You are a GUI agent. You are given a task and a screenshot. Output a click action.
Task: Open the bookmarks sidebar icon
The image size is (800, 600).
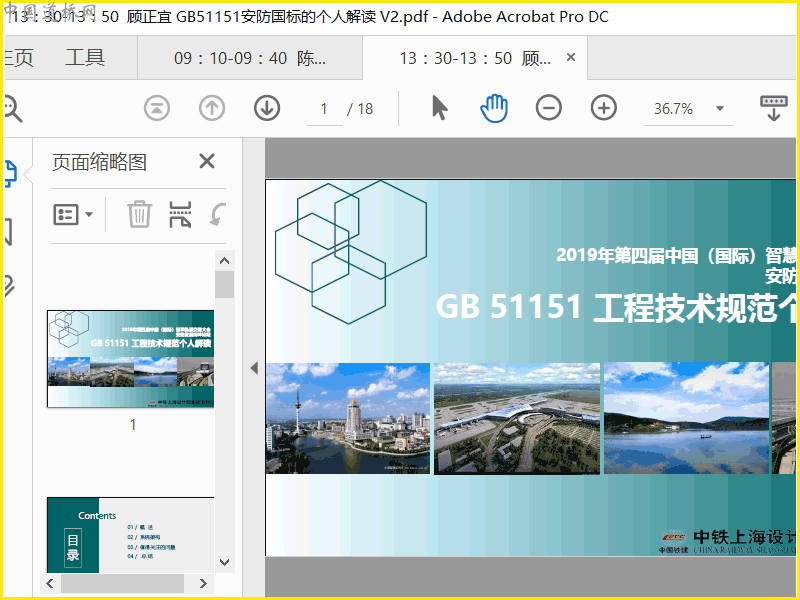(x=8, y=232)
